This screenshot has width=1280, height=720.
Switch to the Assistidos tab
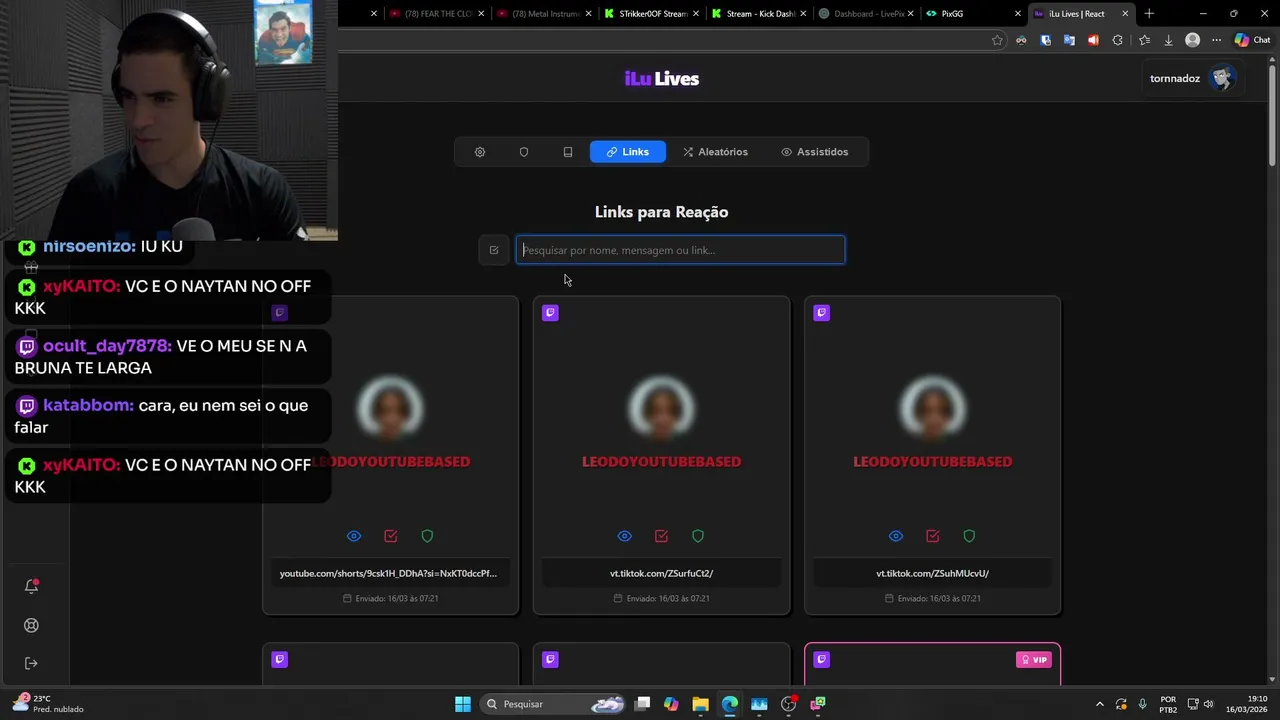(814, 152)
